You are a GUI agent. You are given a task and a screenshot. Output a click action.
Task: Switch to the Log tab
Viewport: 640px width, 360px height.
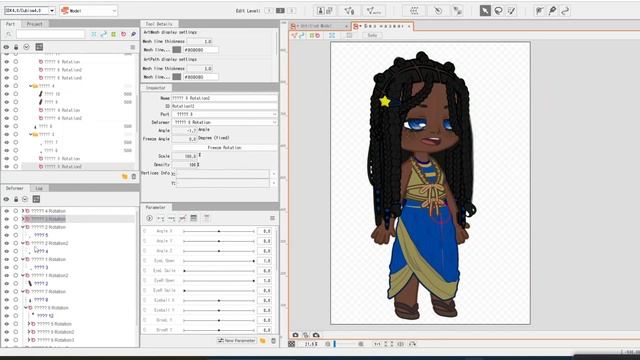point(39,188)
